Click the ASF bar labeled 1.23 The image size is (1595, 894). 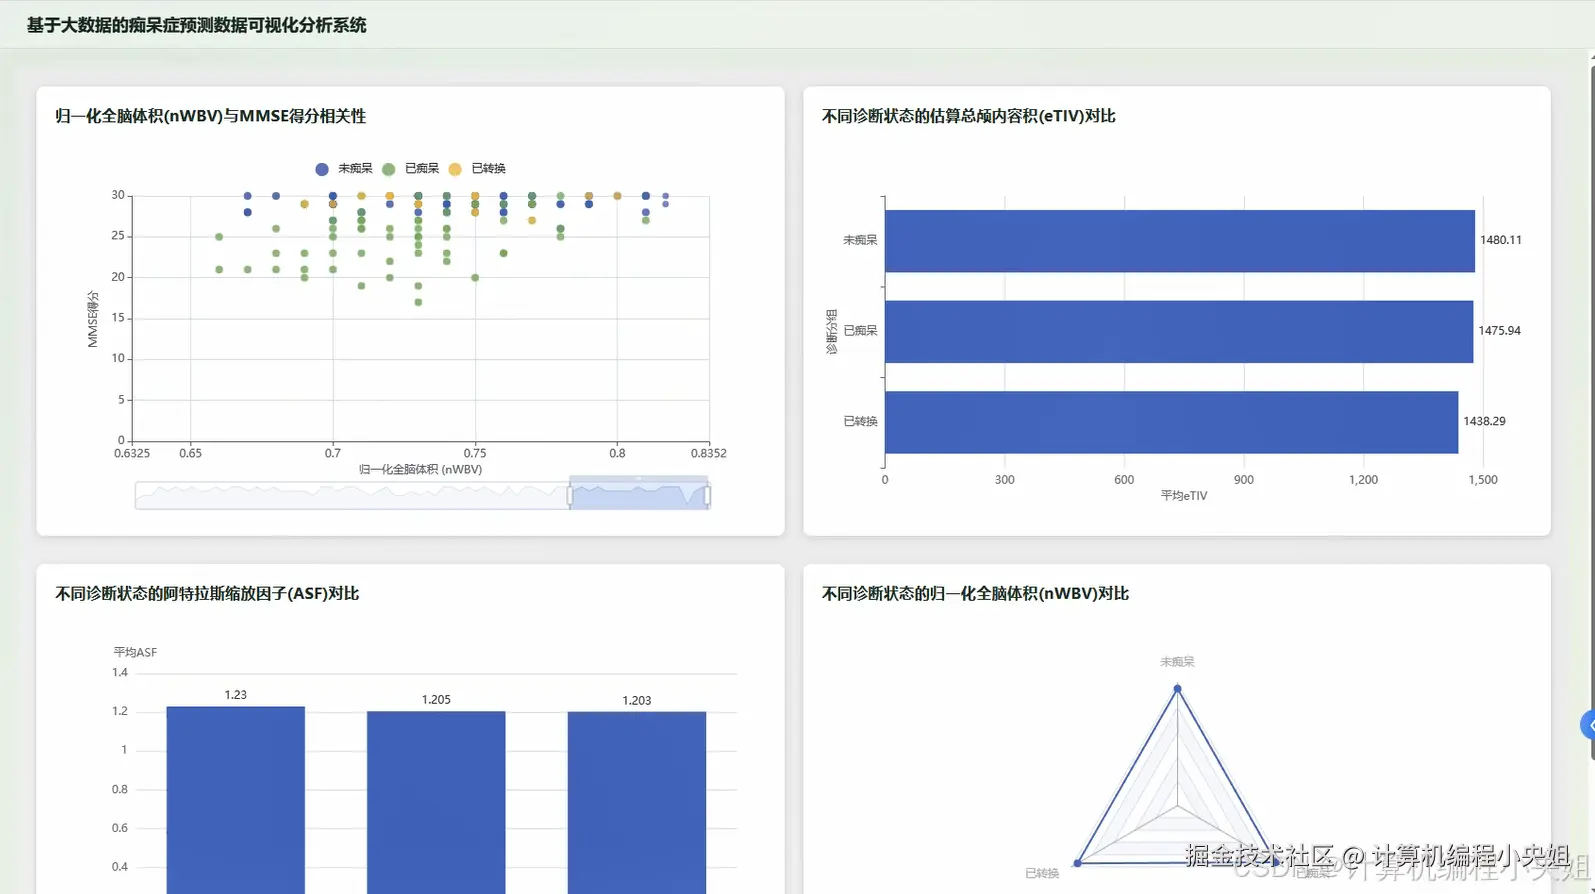click(236, 800)
